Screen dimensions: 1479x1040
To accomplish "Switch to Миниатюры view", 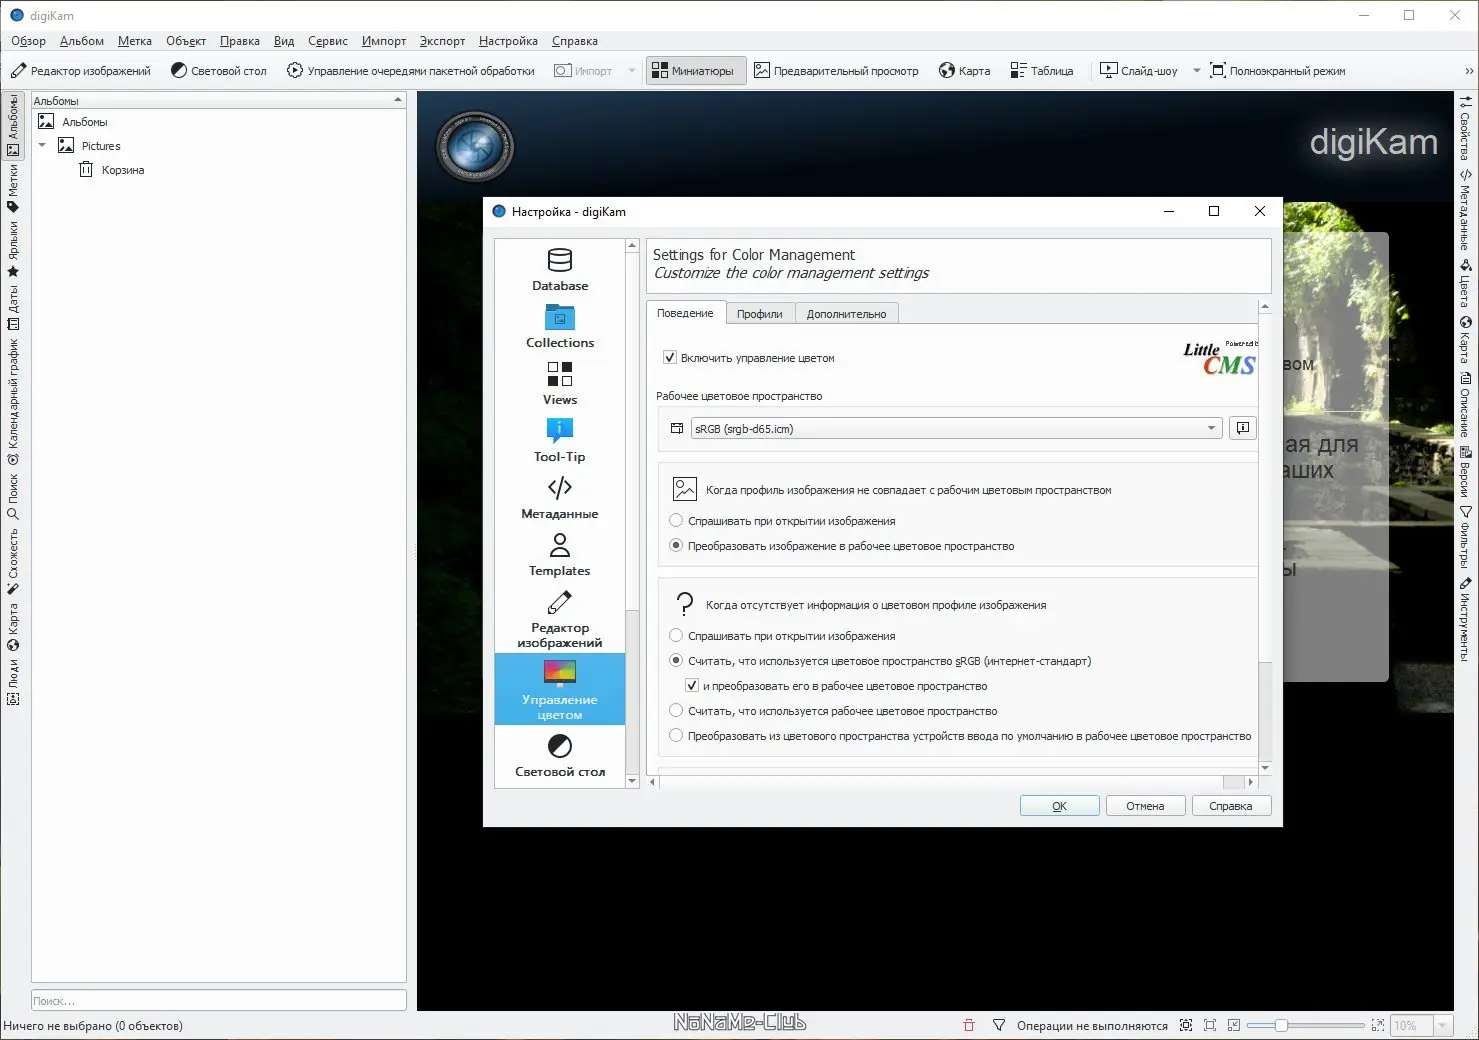I will click(696, 71).
